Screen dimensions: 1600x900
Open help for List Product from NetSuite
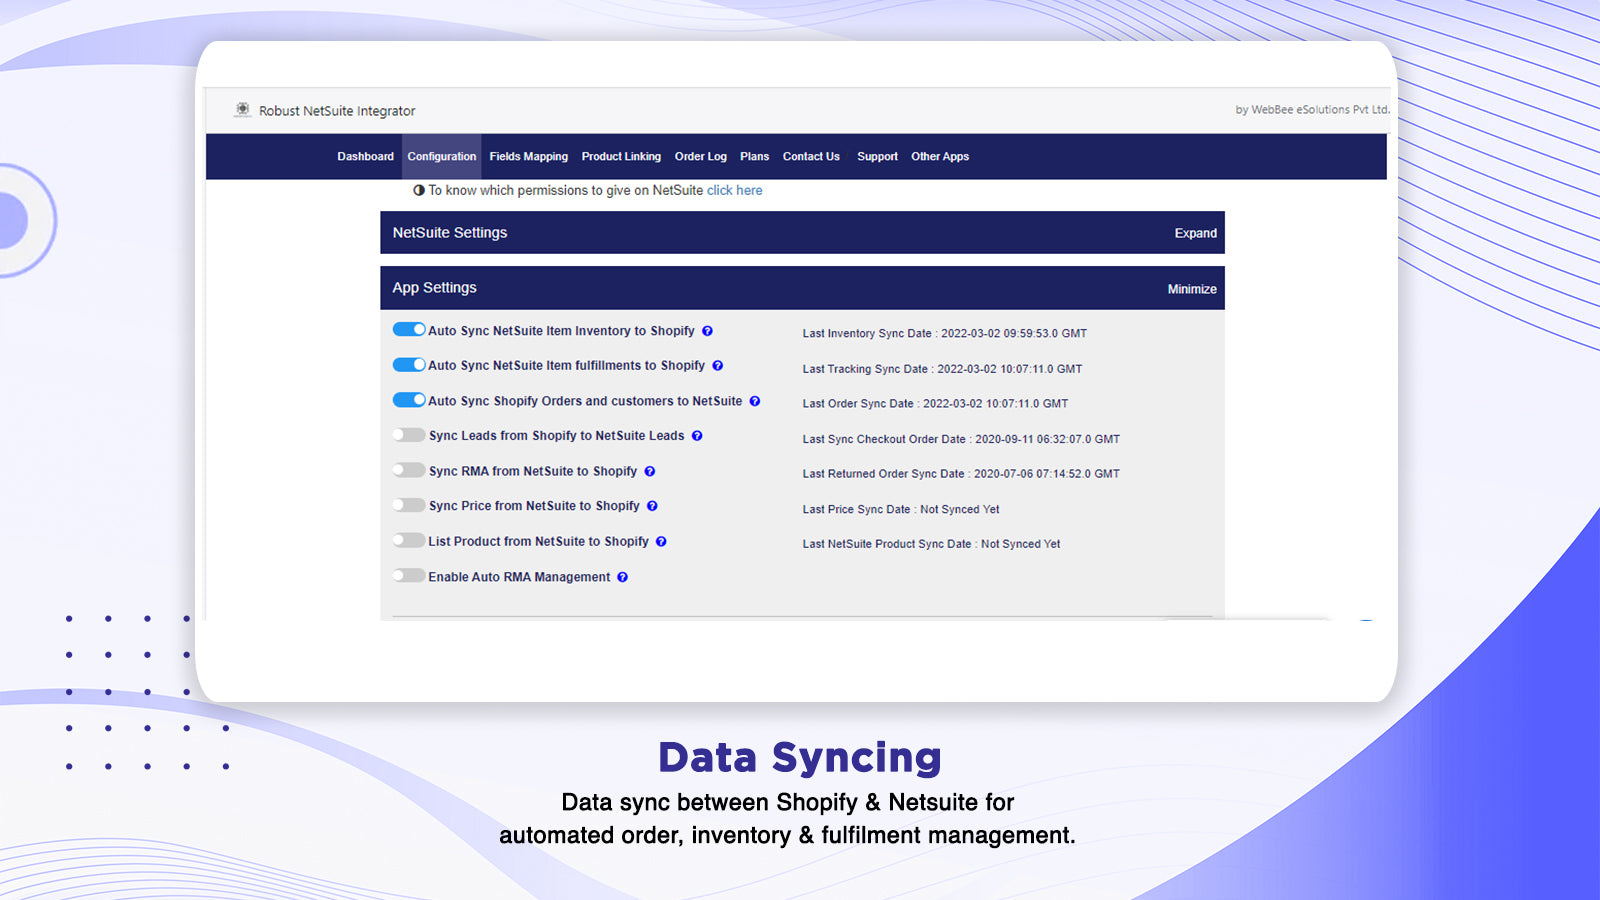click(x=662, y=541)
